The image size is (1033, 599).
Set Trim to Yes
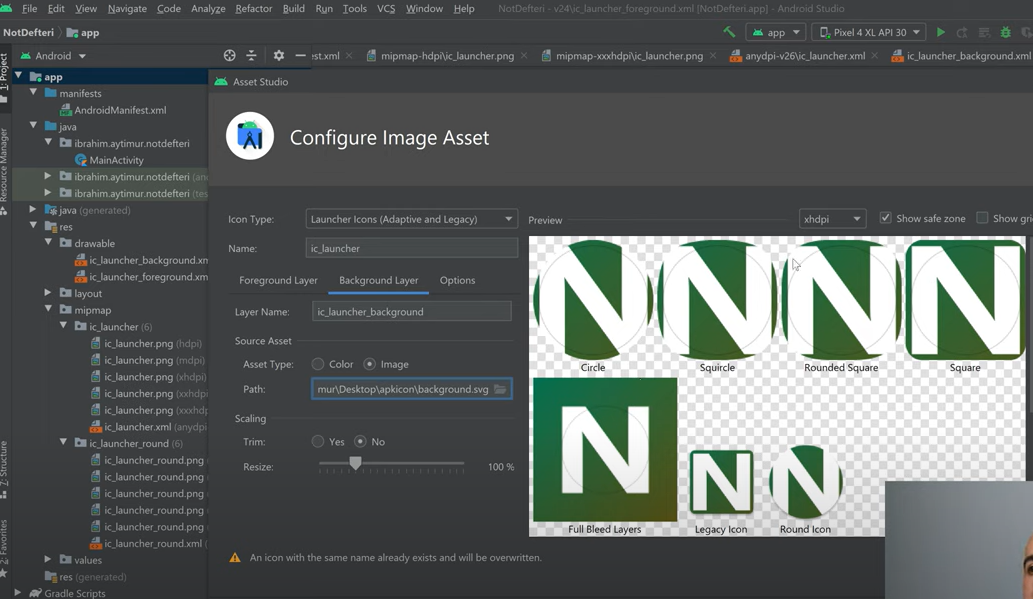point(318,442)
